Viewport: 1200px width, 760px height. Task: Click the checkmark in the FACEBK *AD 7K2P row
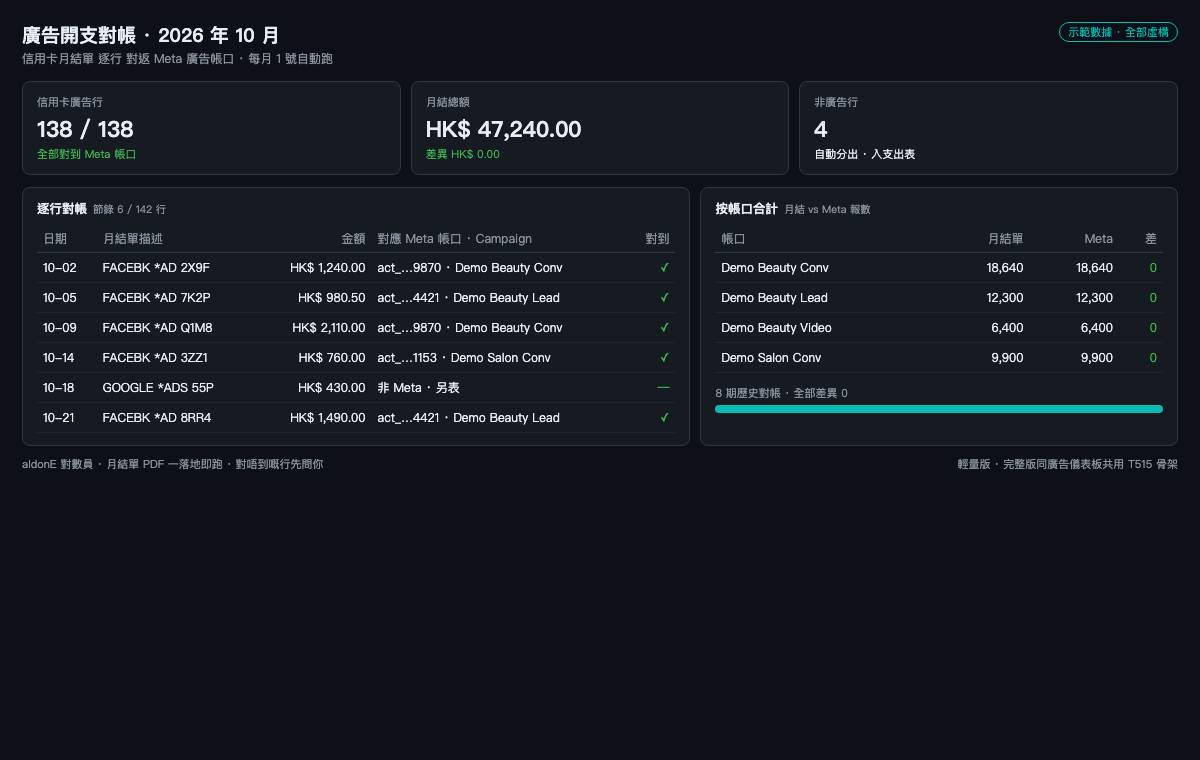tap(664, 298)
